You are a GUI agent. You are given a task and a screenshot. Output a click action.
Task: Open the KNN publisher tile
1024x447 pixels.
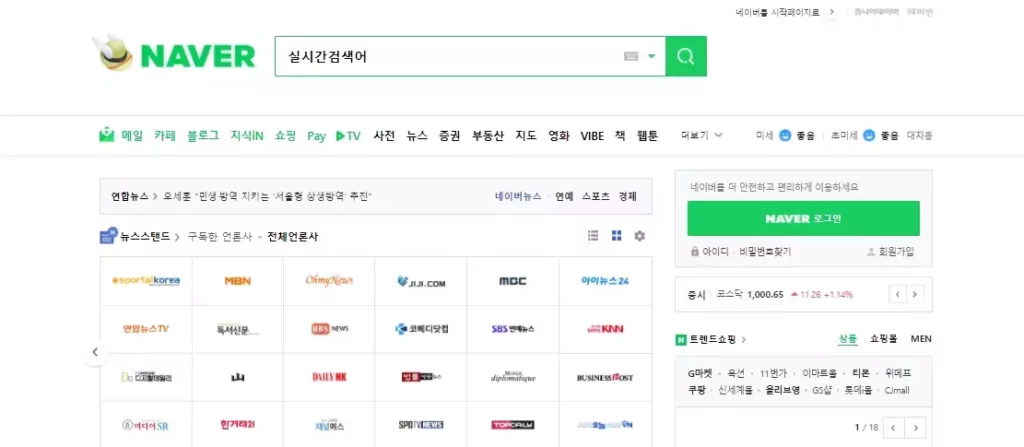(605, 329)
